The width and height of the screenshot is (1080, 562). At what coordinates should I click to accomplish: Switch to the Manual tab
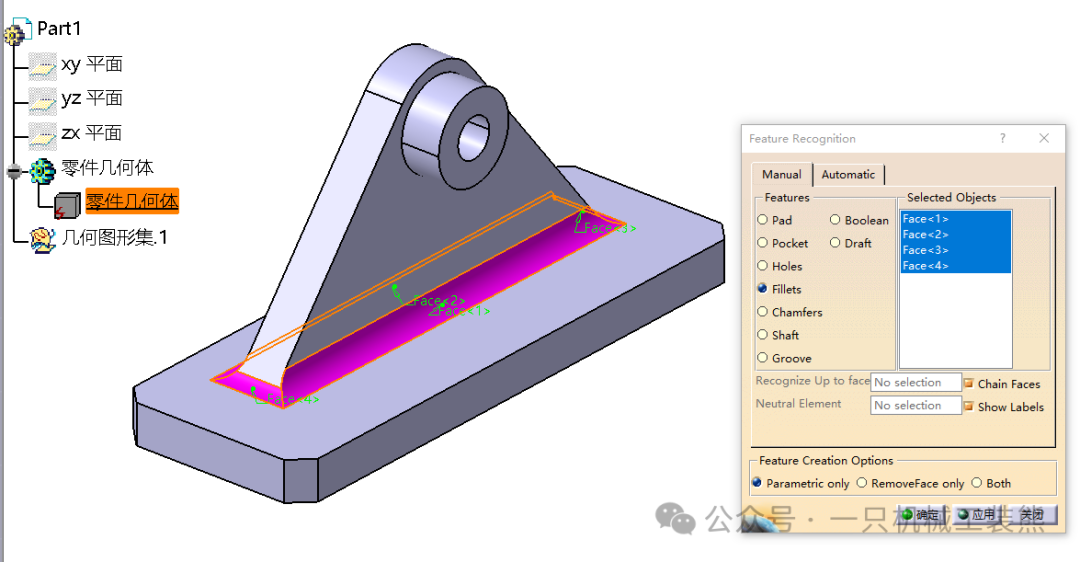coord(782,174)
